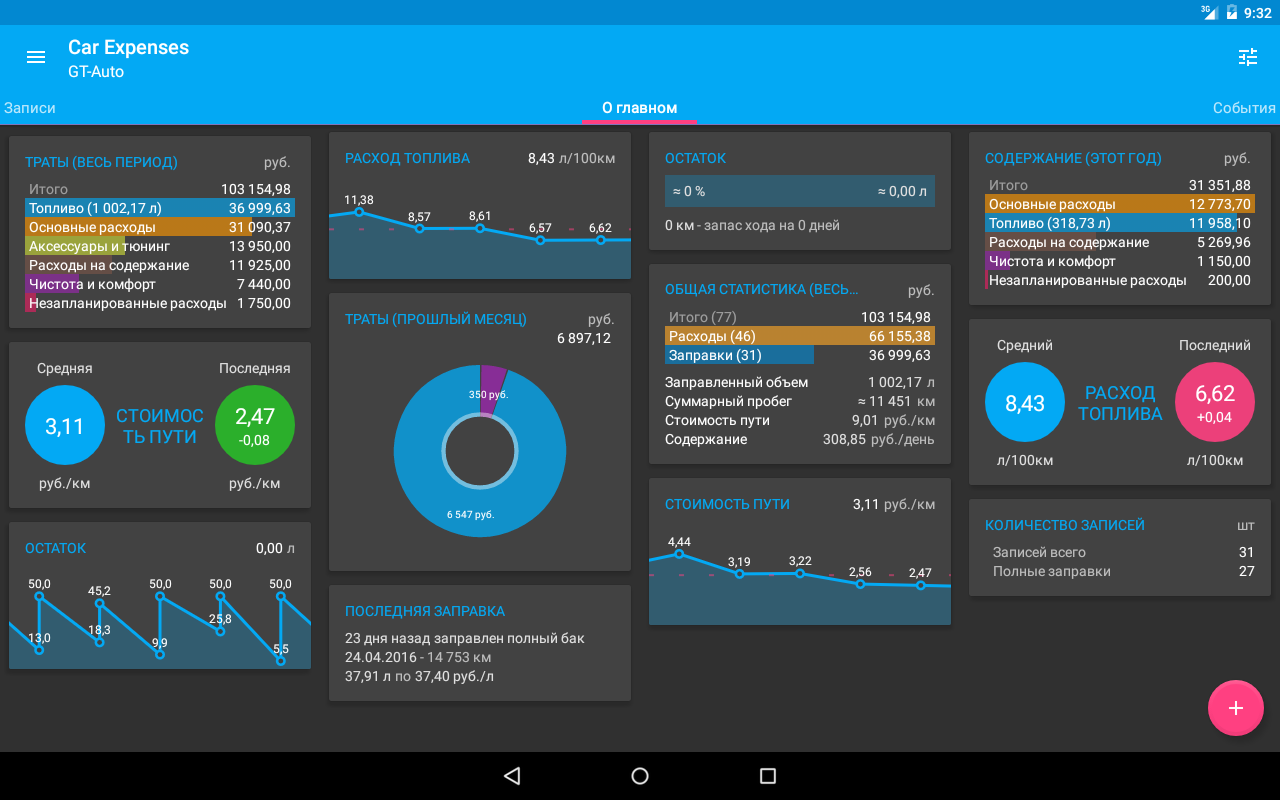Select Основные расходы 12 773,70 yearly row
The width and height of the screenshot is (1280, 800).
click(1120, 204)
